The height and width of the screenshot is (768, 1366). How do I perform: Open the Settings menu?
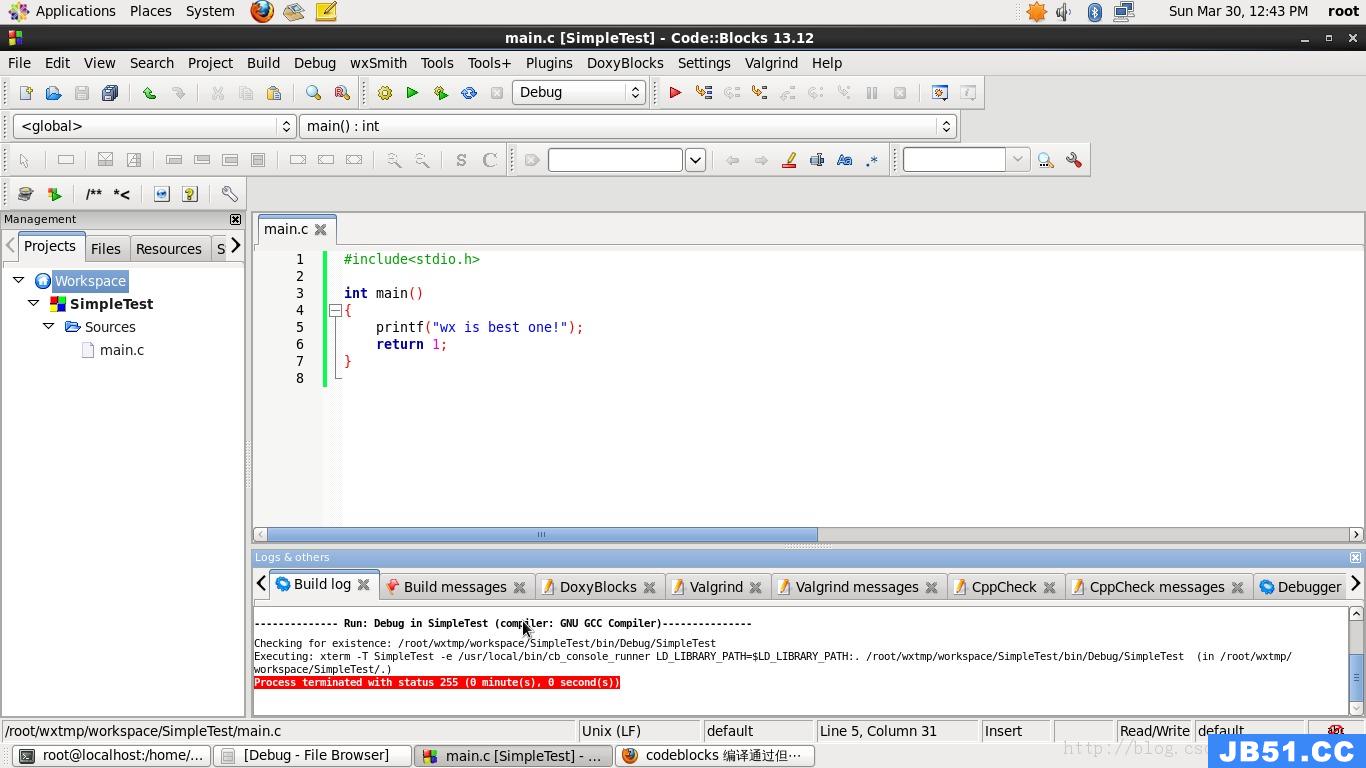point(704,63)
